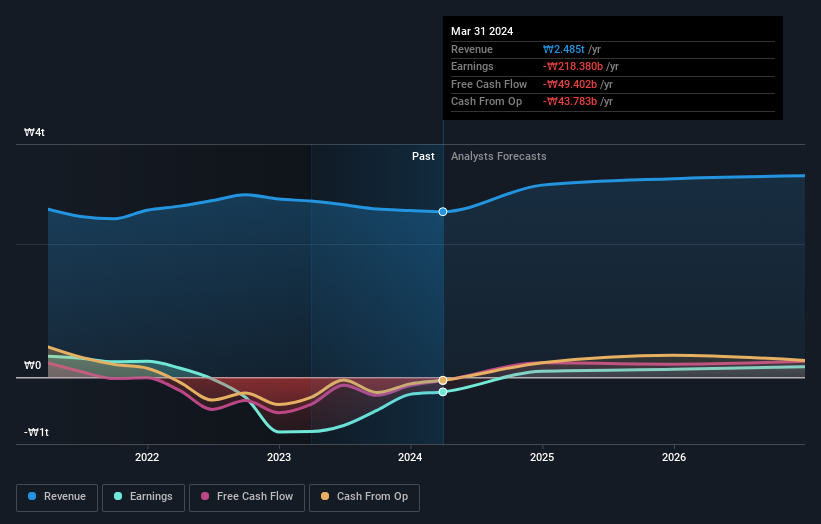821x524 pixels.
Task: Select the 2025 x-axis label
Action: pyautogui.click(x=542, y=457)
